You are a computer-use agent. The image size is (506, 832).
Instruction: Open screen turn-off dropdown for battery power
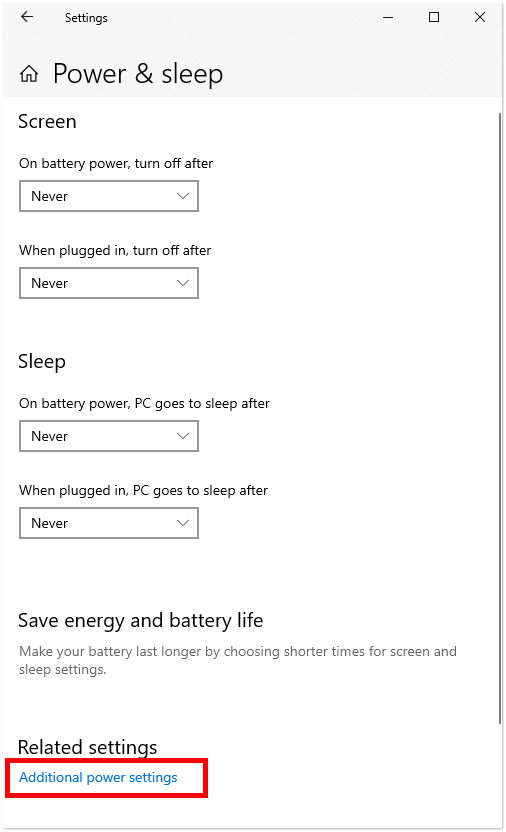tap(109, 196)
